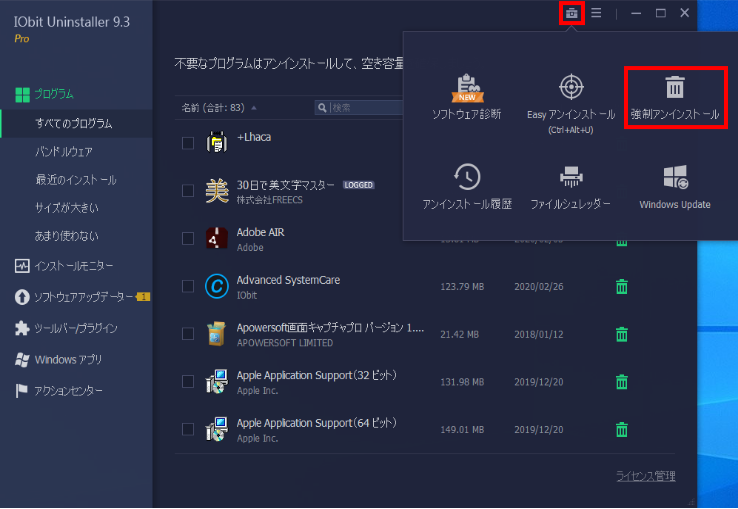Click the Advanced SystemCare program icon
Viewport: 738px width, 509px height.
(217, 286)
